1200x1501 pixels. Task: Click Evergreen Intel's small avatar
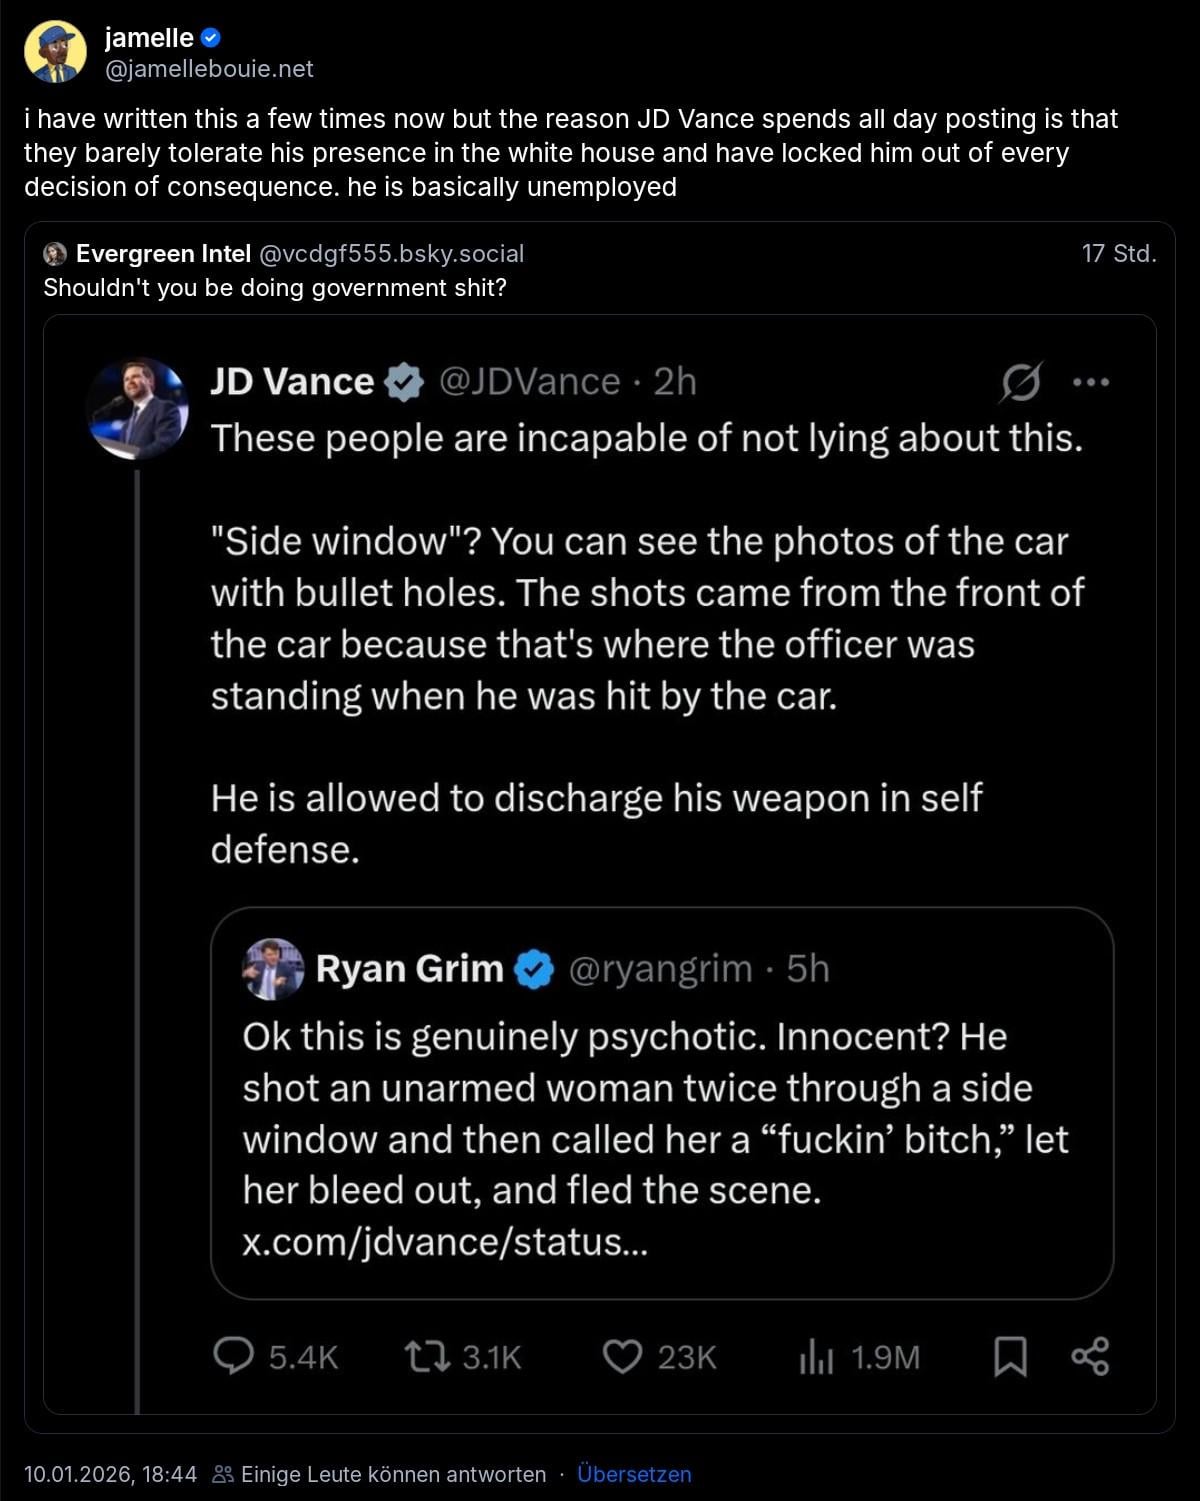click(55, 254)
